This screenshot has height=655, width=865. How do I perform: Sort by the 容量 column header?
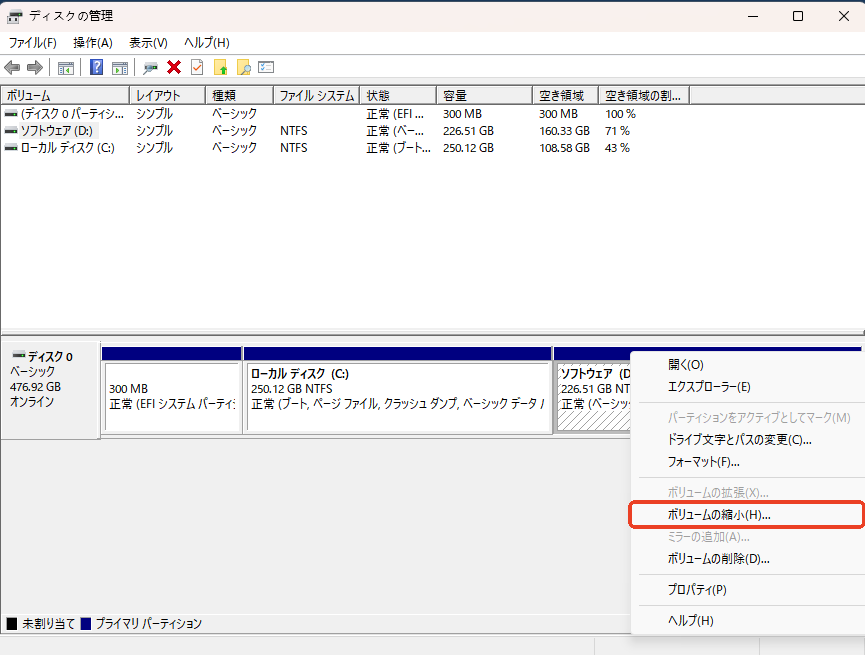484,95
